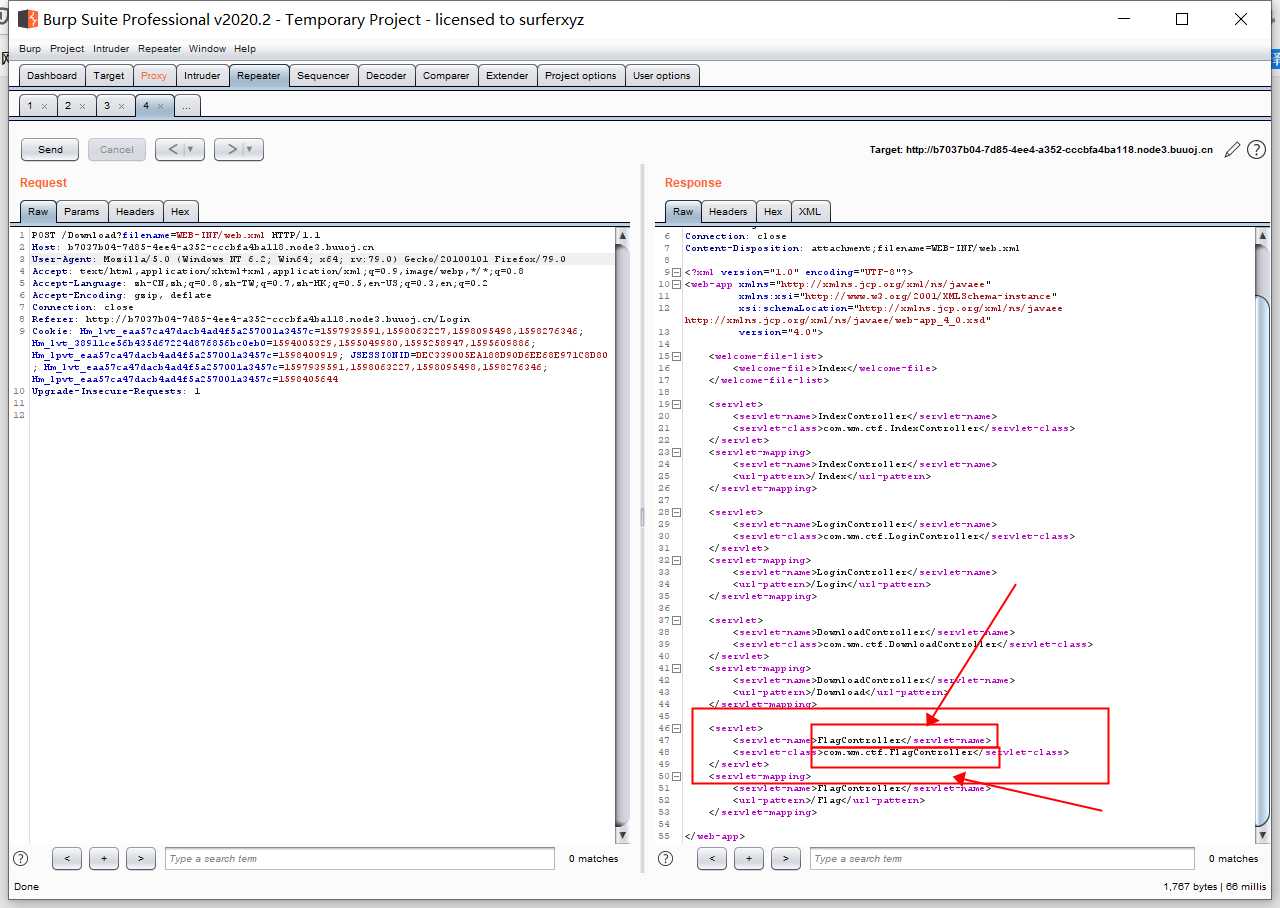
Task: Collapse servlet-mapping fold marker on line 32
Action: (677, 560)
